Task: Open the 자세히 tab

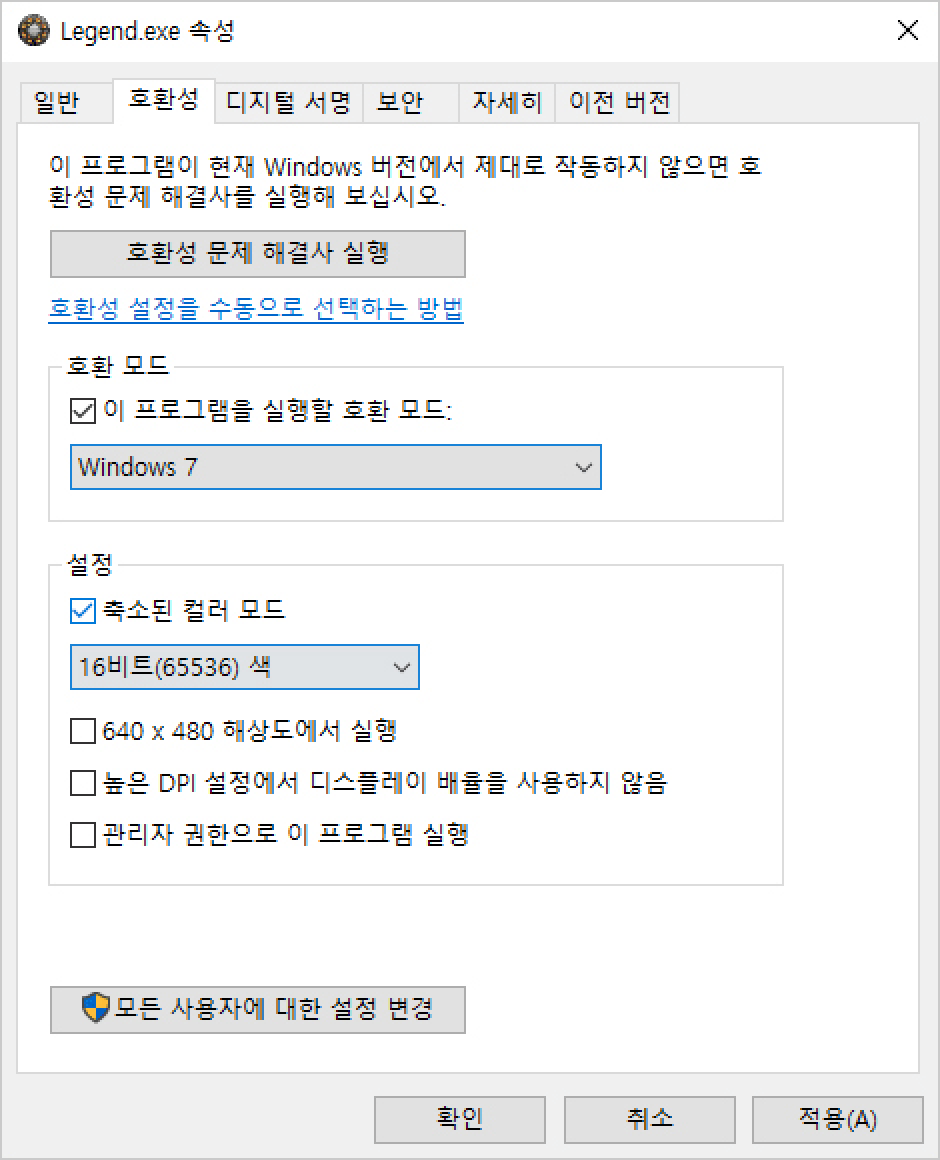Action: coord(507,102)
